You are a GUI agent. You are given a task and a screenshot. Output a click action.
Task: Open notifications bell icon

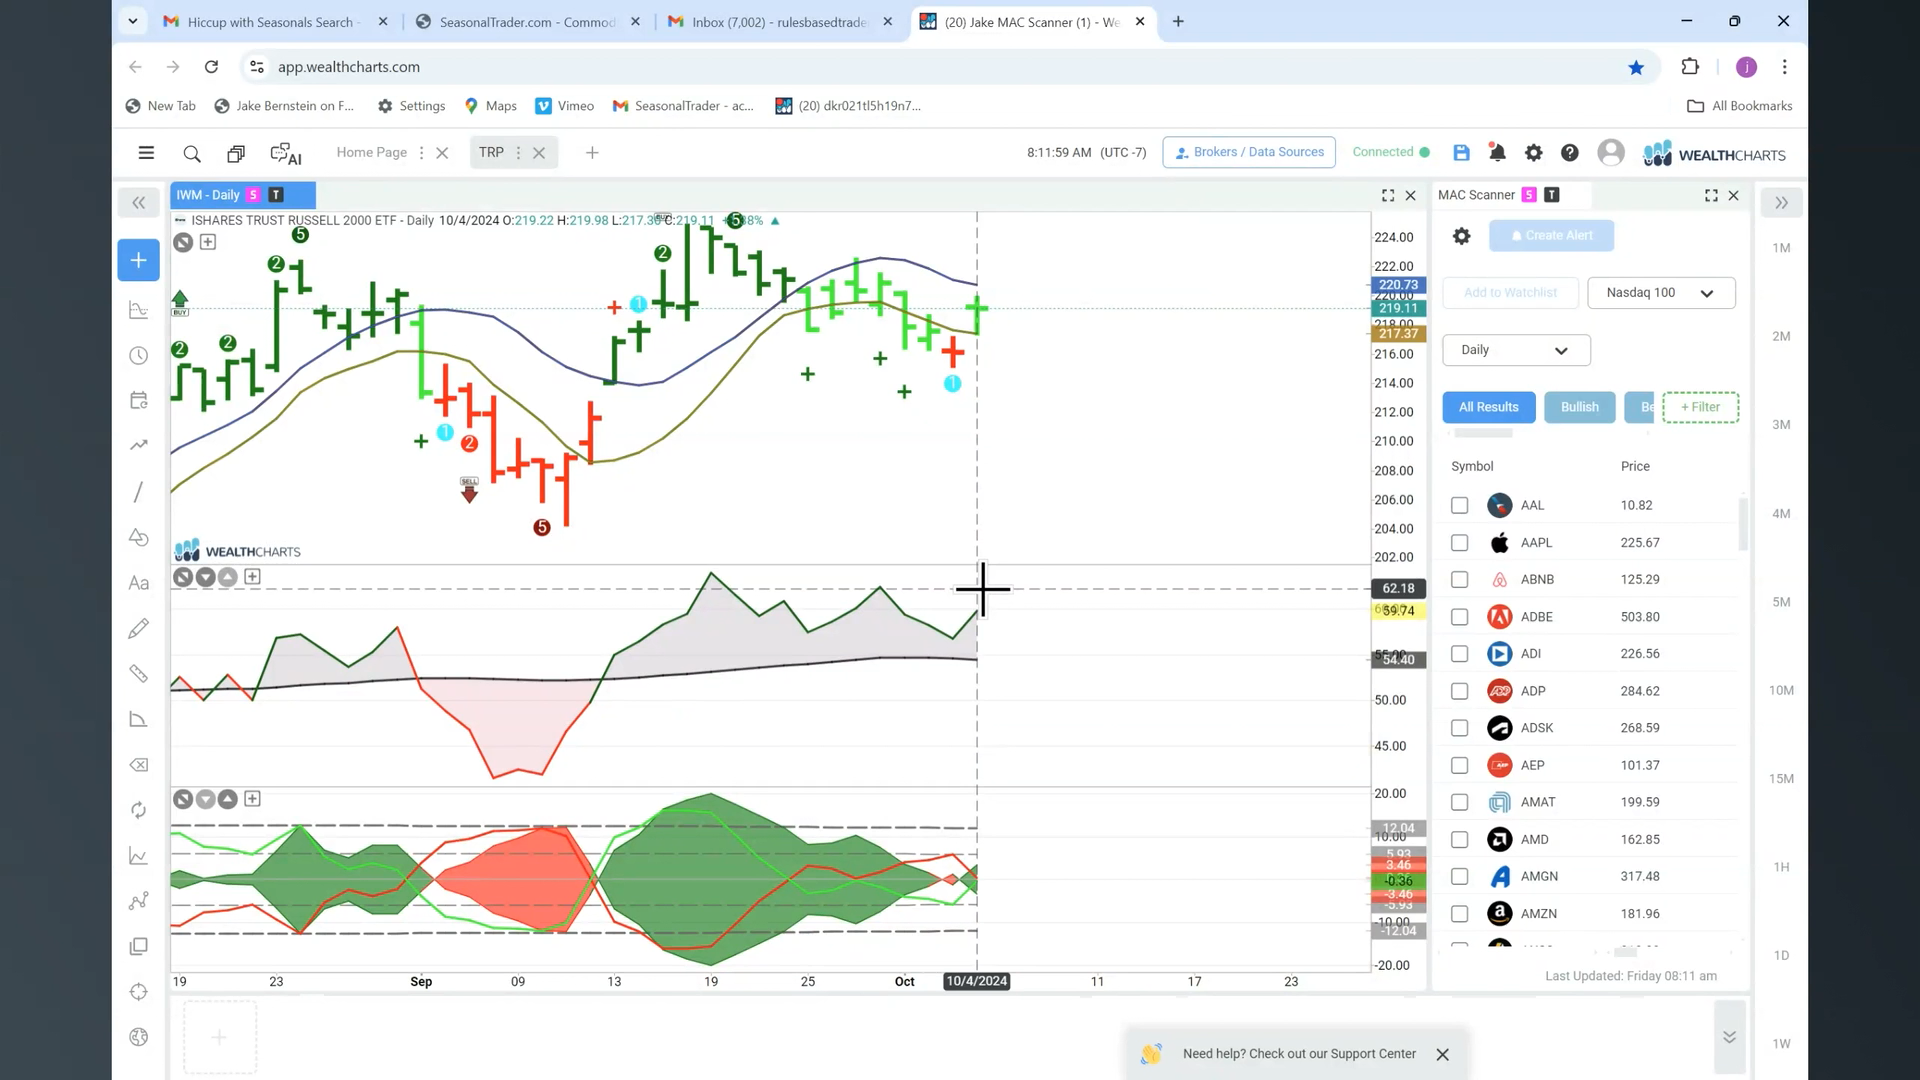pyautogui.click(x=1497, y=152)
